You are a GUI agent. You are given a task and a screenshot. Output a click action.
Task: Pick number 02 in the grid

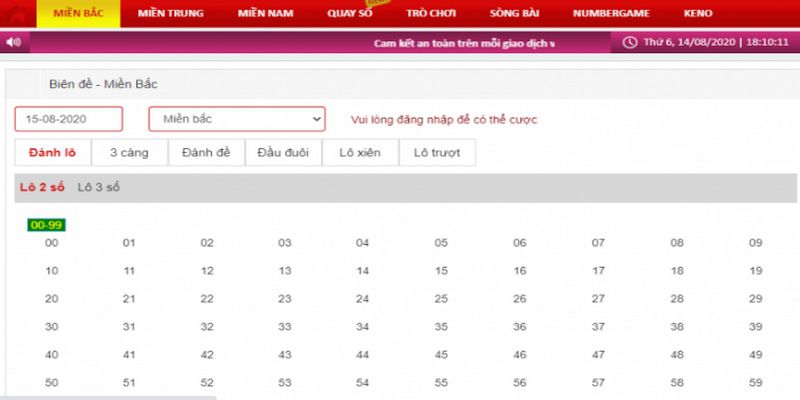[x=207, y=243]
